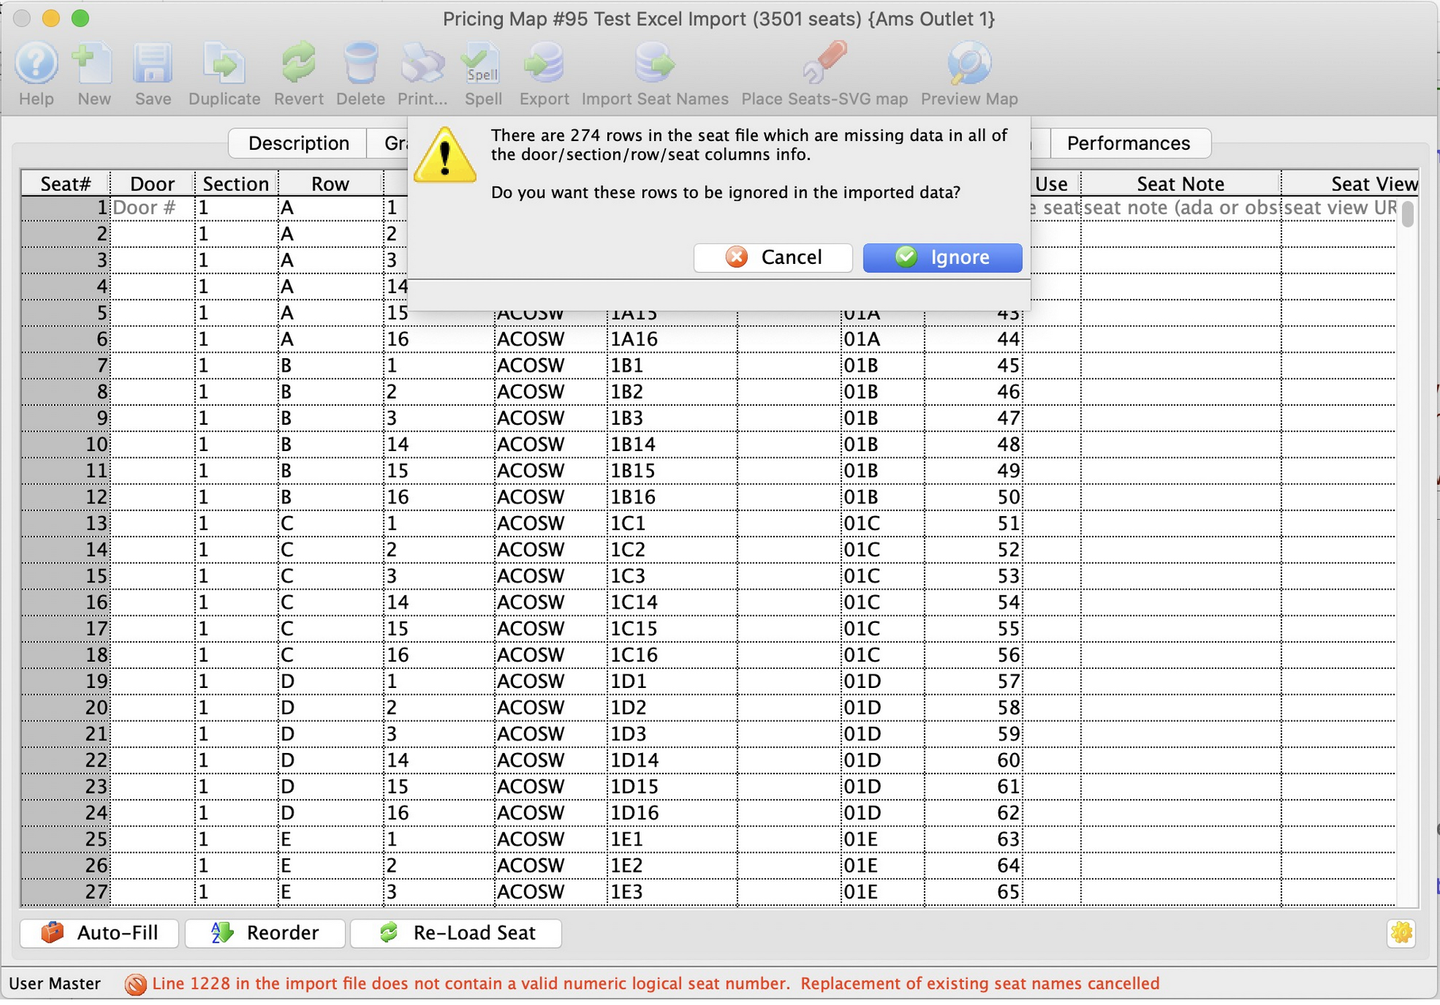
Task: Click the green zoom window button
Action: pyautogui.click(x=81, y=18)
